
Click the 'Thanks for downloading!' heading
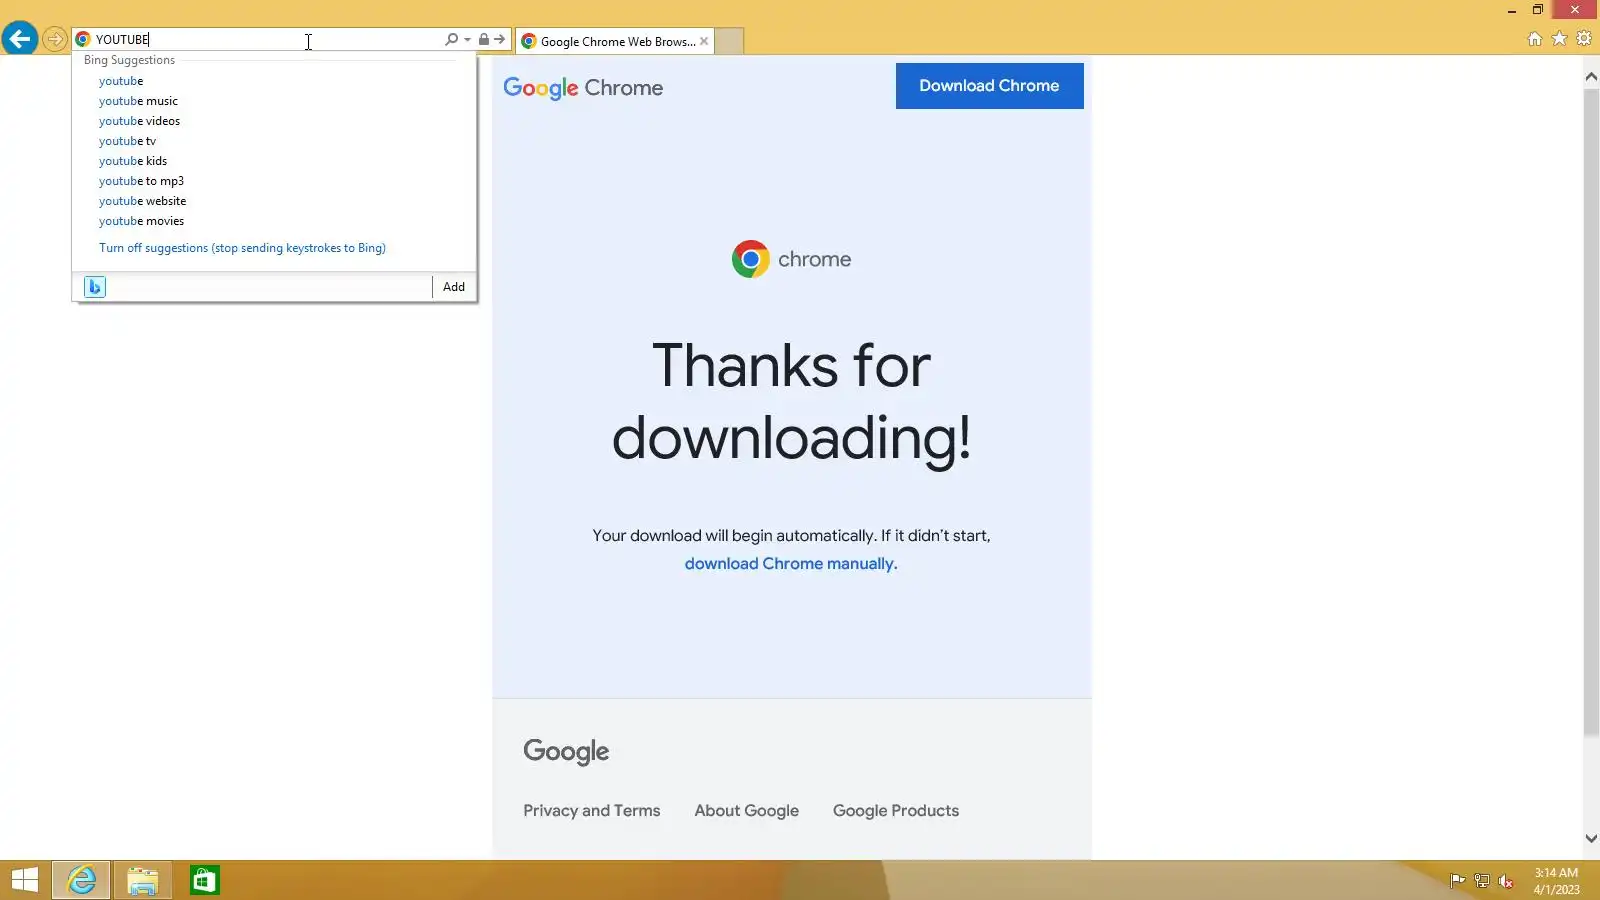(791, 401)
